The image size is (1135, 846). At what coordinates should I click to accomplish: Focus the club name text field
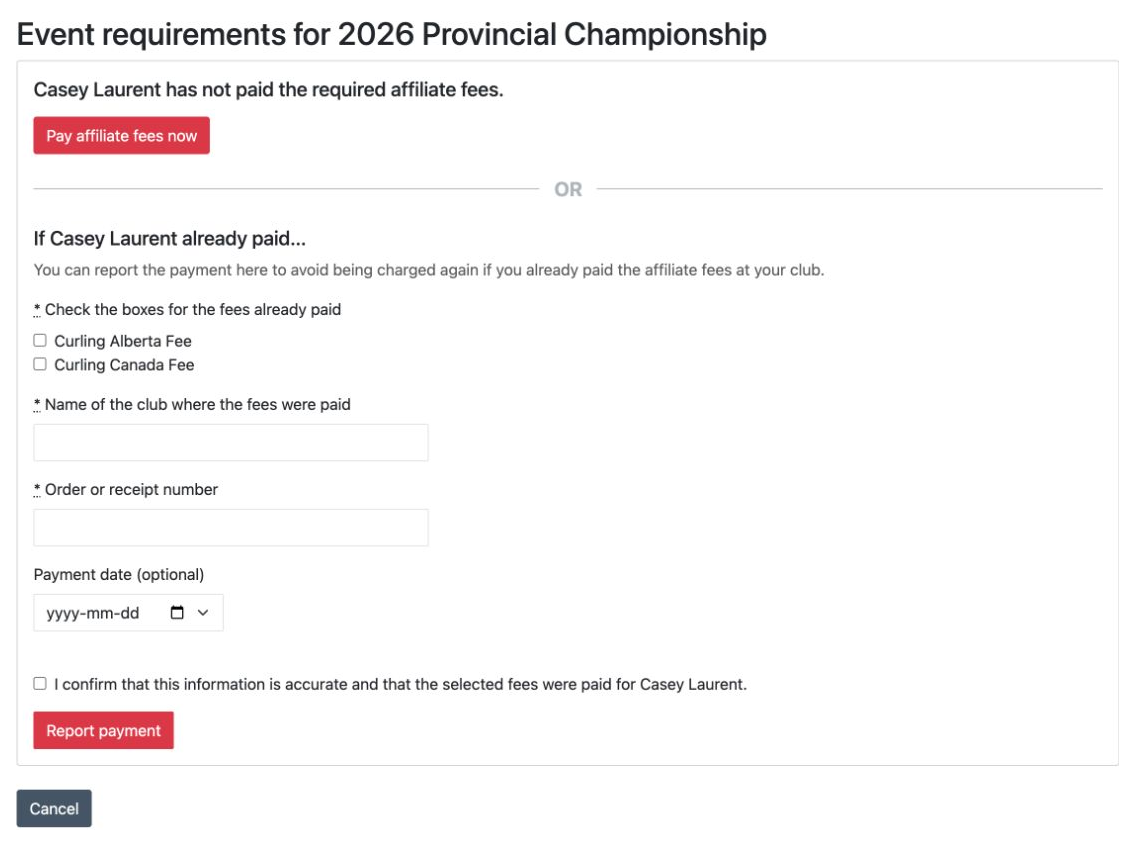coord(231,442)
